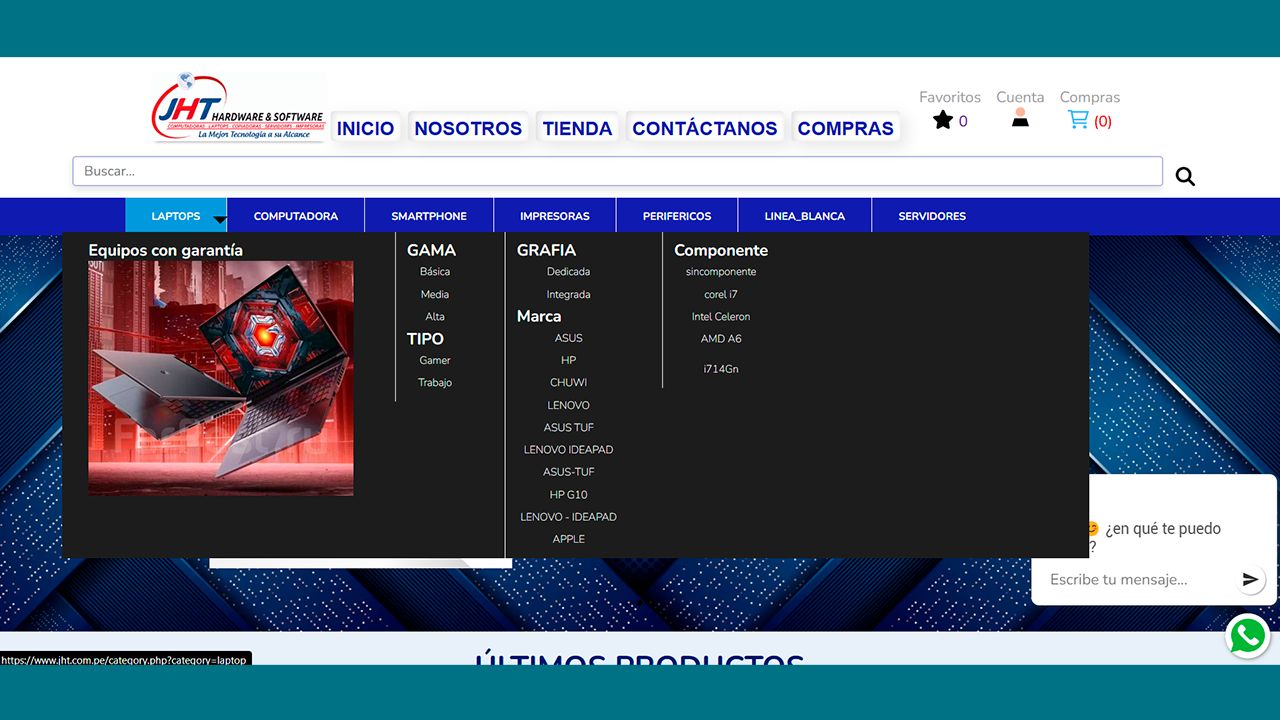Screen dimensions: 1280x720
Task: Go to INICIO page
Action: point(365,128)
